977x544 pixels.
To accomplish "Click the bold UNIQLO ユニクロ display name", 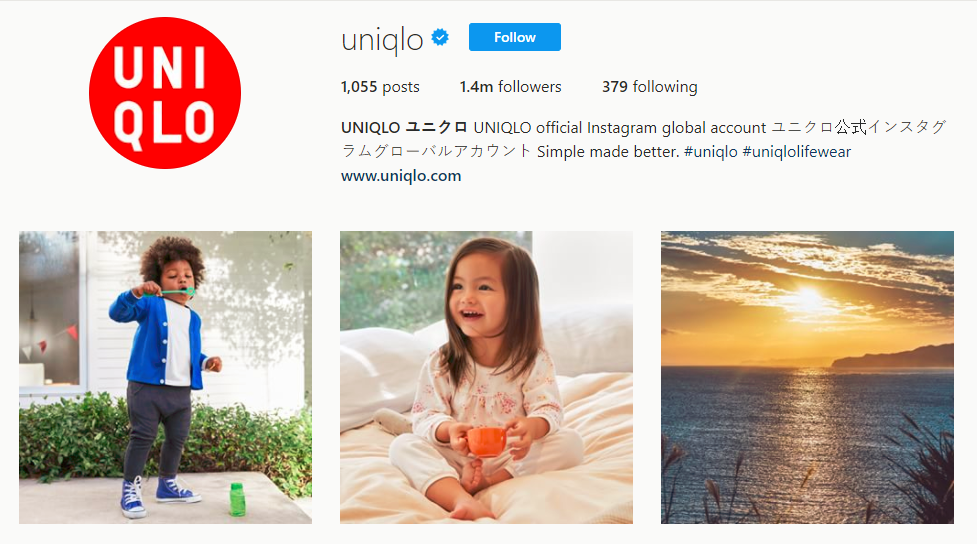I will click(404, 127).
